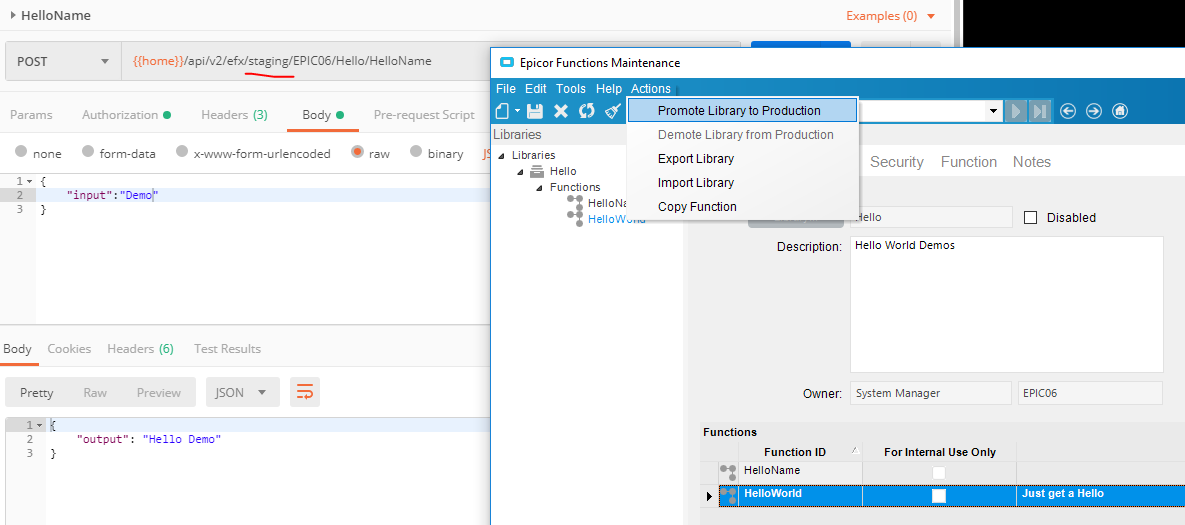Image resolution: width=1185 pixels, height=525 pixels.
Task: Open the Edit menu in Epicor
Action: tap(536, 89)
